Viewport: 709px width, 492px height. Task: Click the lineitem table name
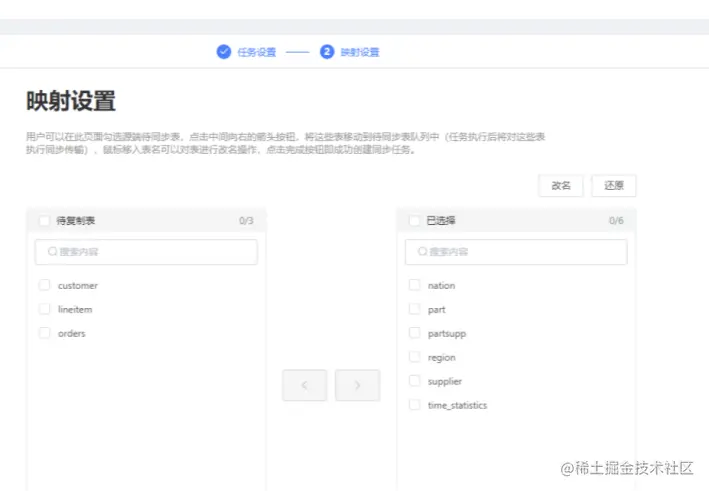[x=75, y=310]
